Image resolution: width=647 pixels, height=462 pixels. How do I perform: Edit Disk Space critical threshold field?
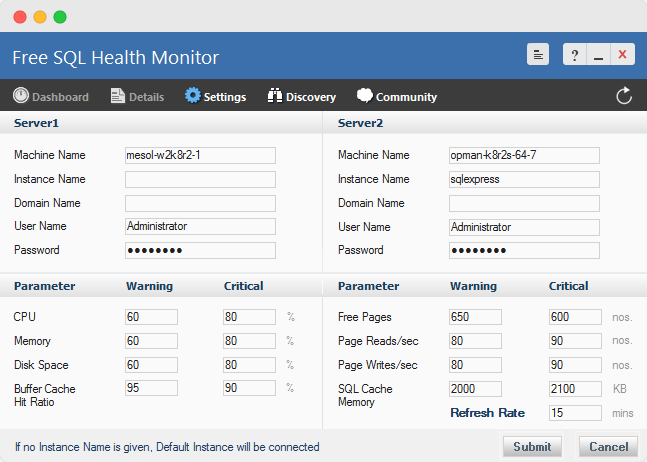(x=249, y=365)
